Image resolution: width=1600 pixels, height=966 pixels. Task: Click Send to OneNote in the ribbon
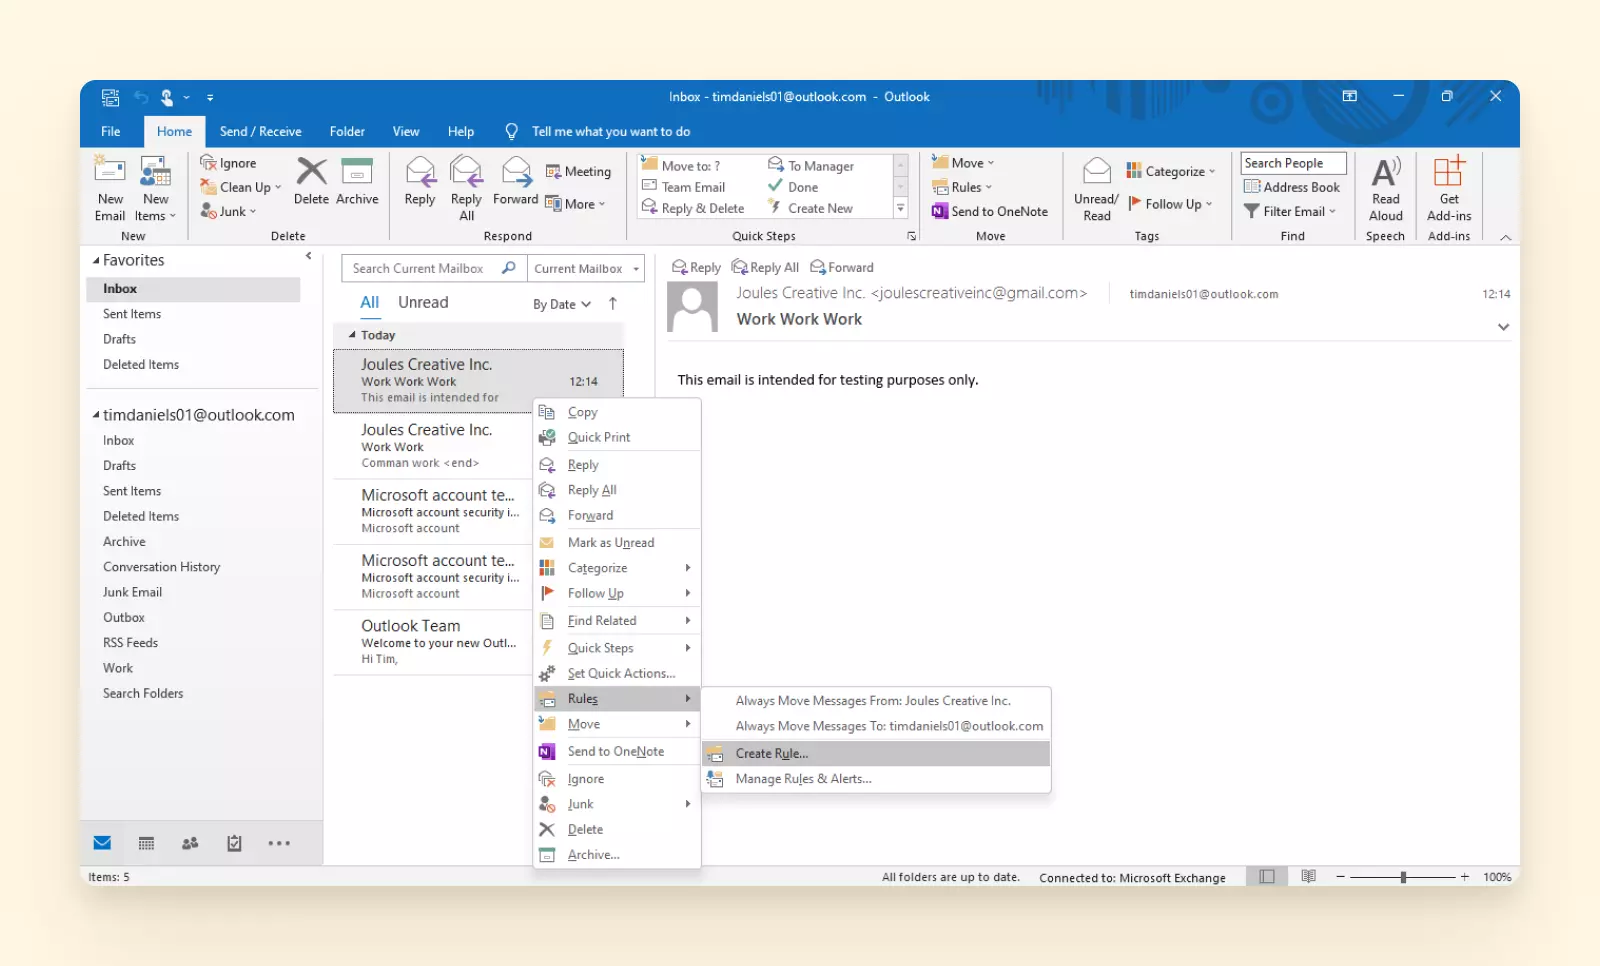[x=990, y=211]
